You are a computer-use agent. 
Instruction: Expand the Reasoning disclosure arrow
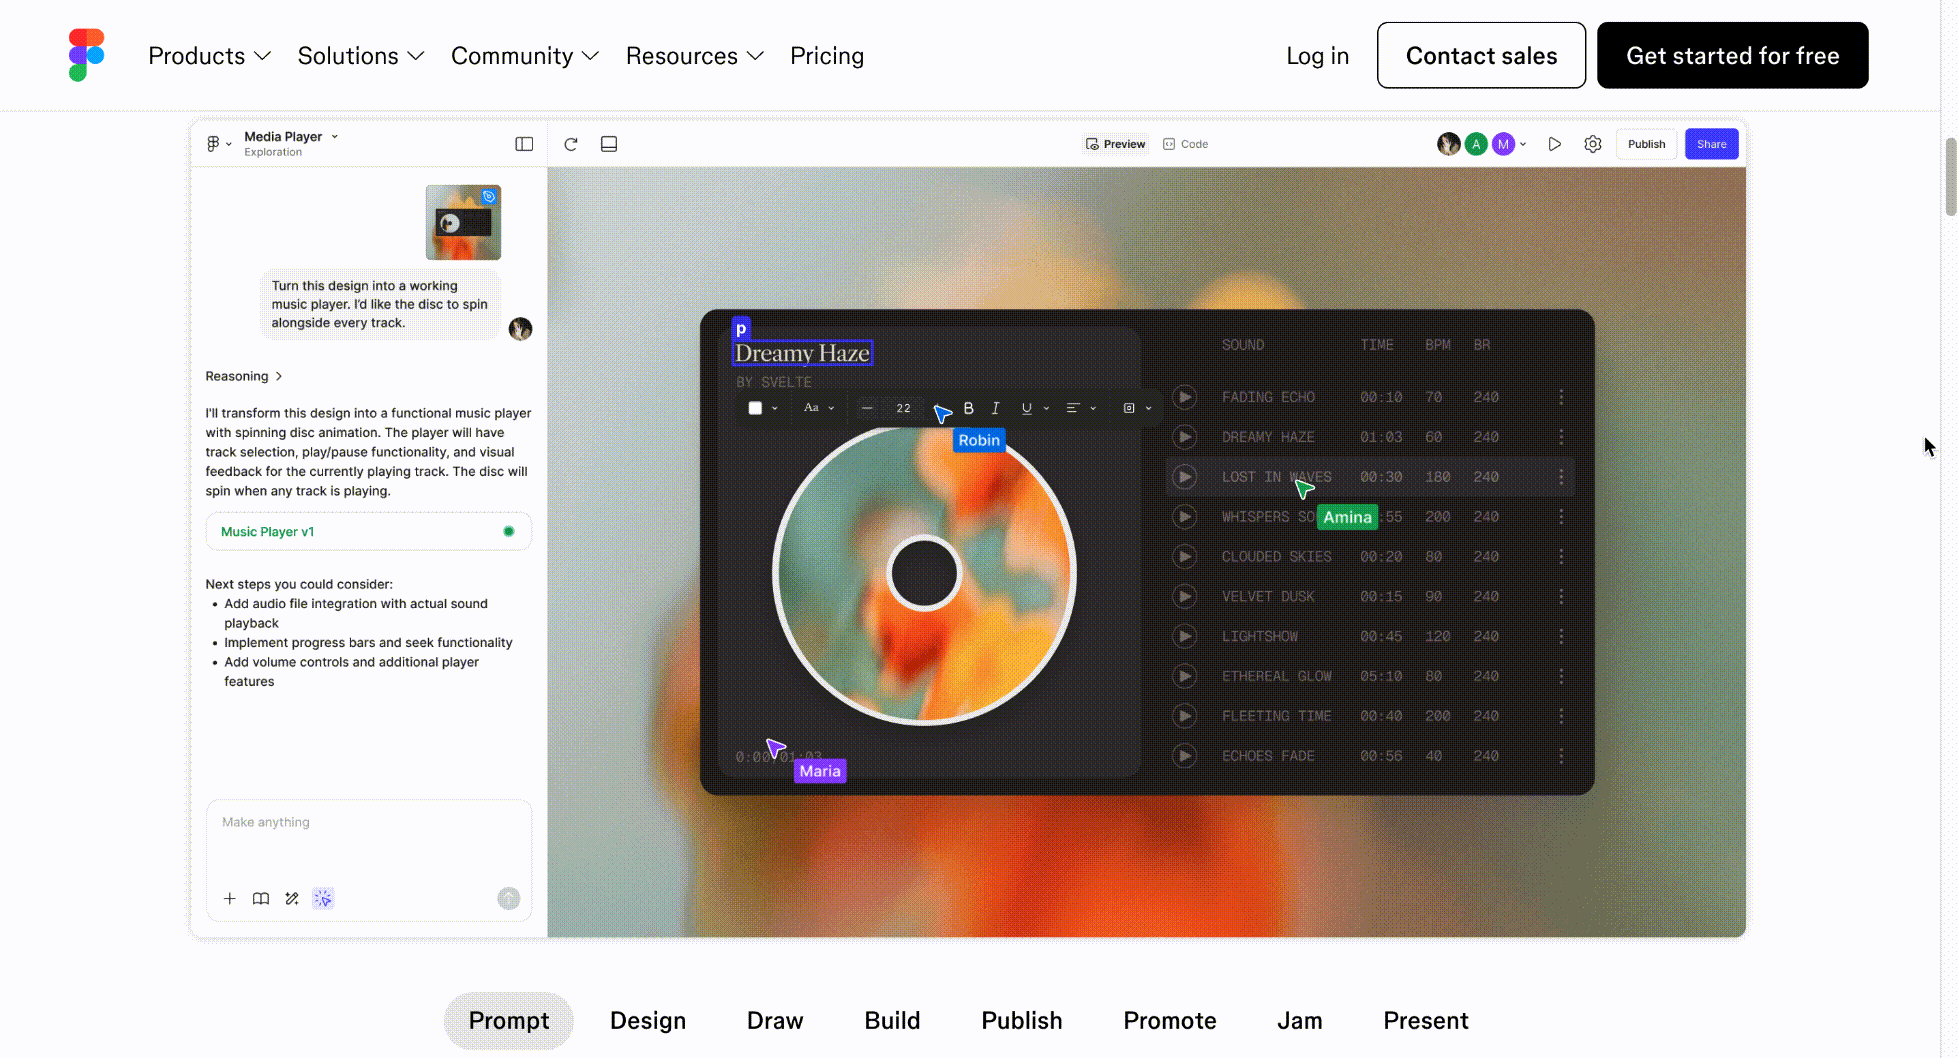point(279,376)
